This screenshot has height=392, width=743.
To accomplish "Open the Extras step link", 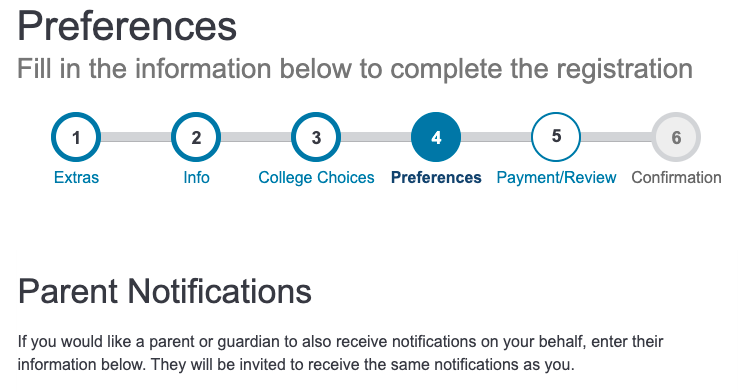I will click(x=76, y=177).
